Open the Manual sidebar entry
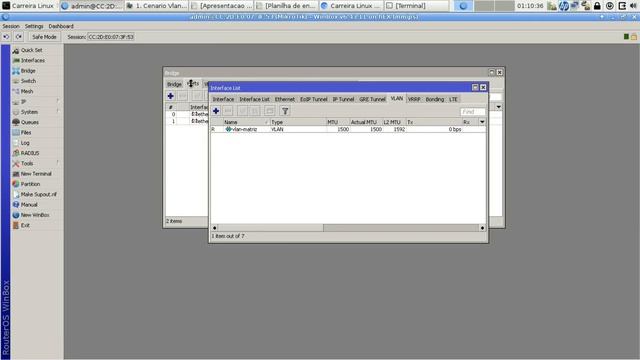The height and width of the screenshot is (360, 640). pos(29,204)
